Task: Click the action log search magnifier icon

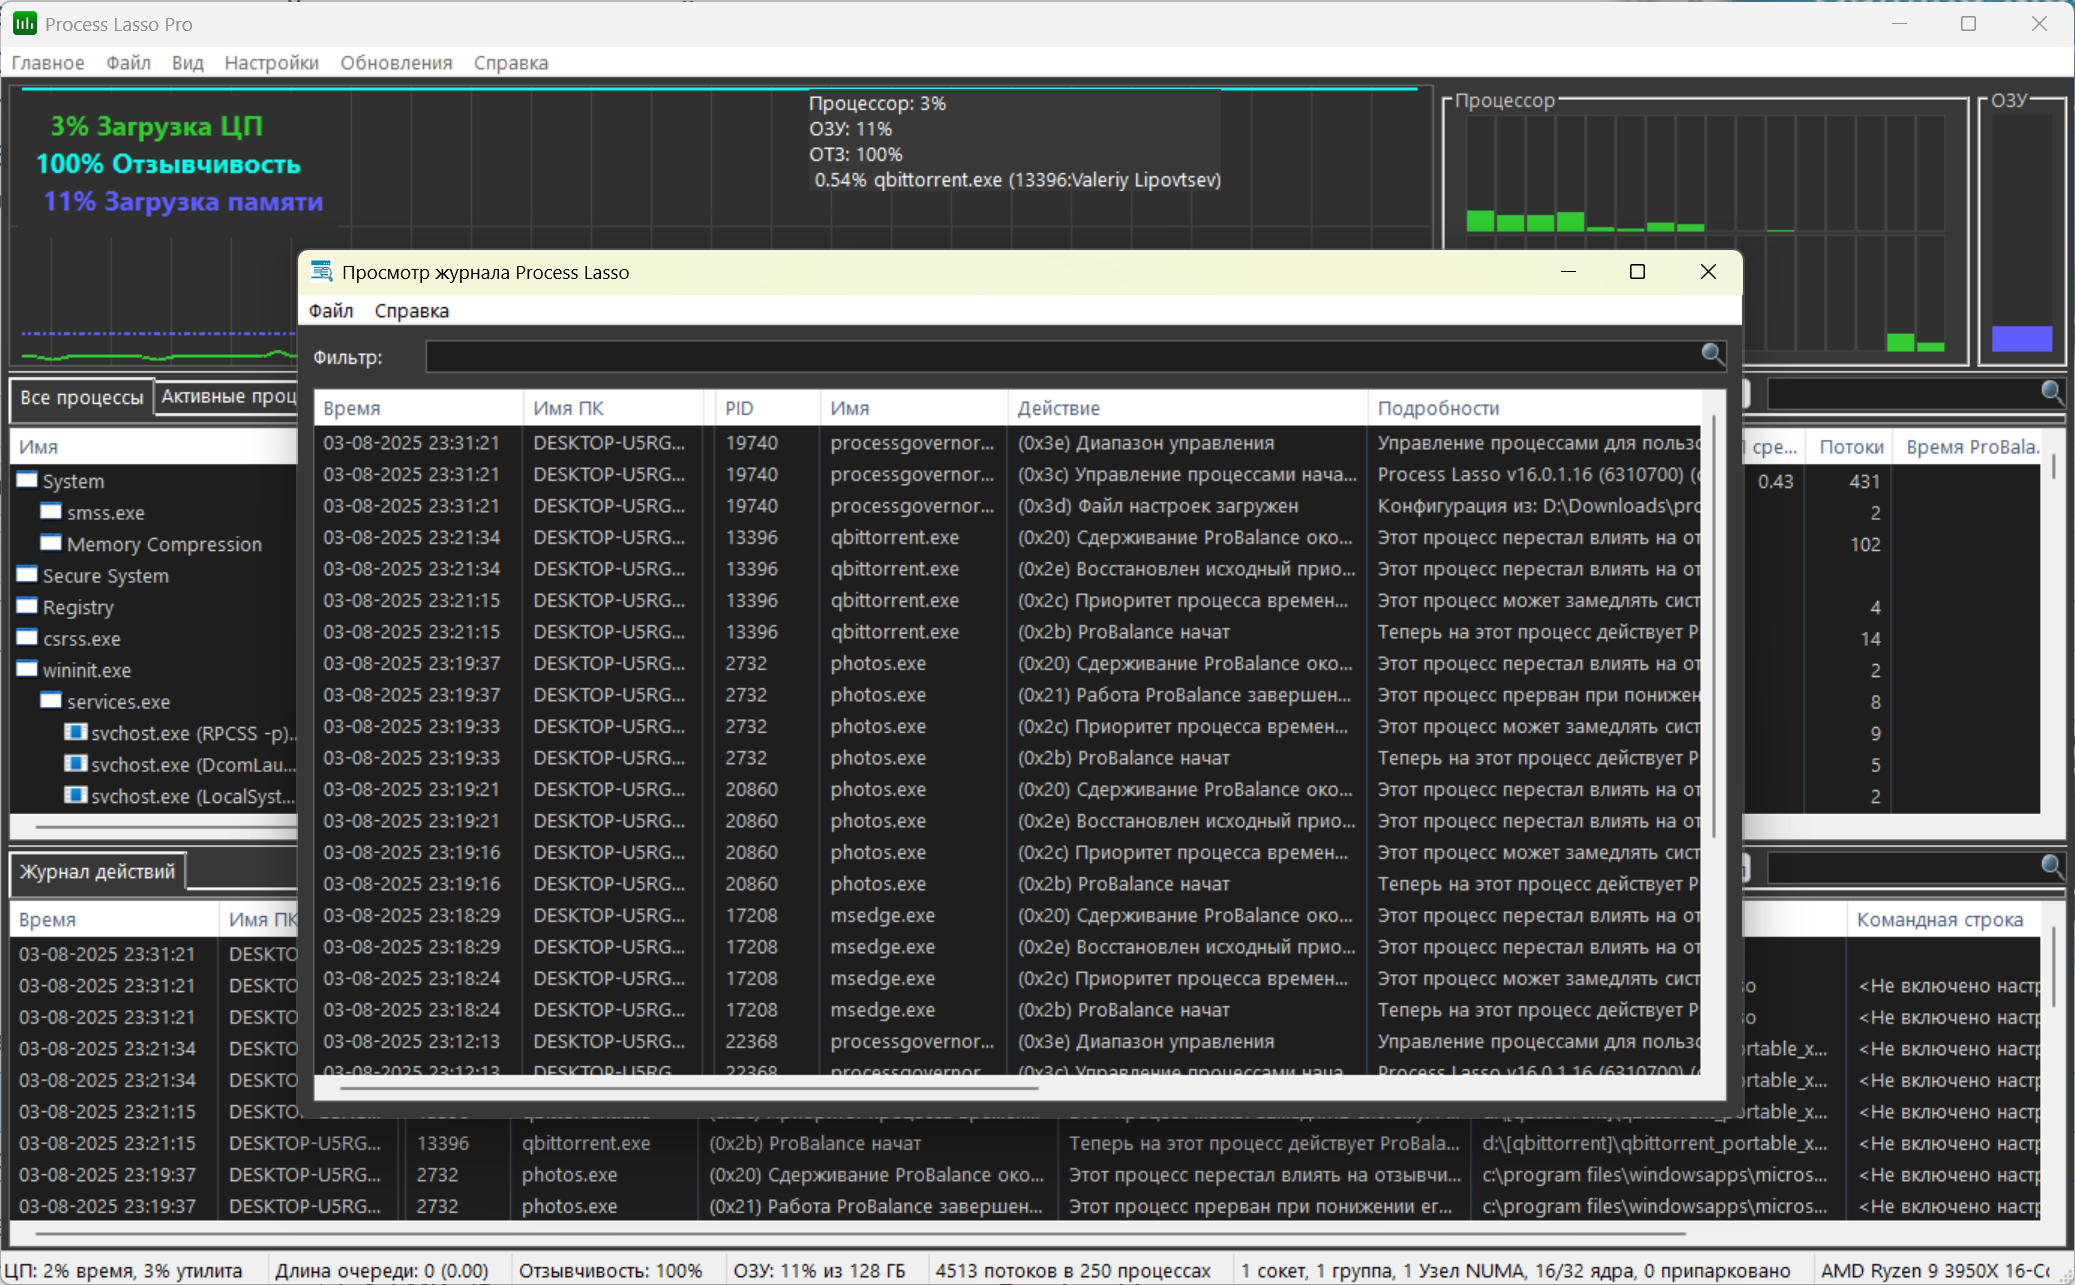Action: [2052, 867]
